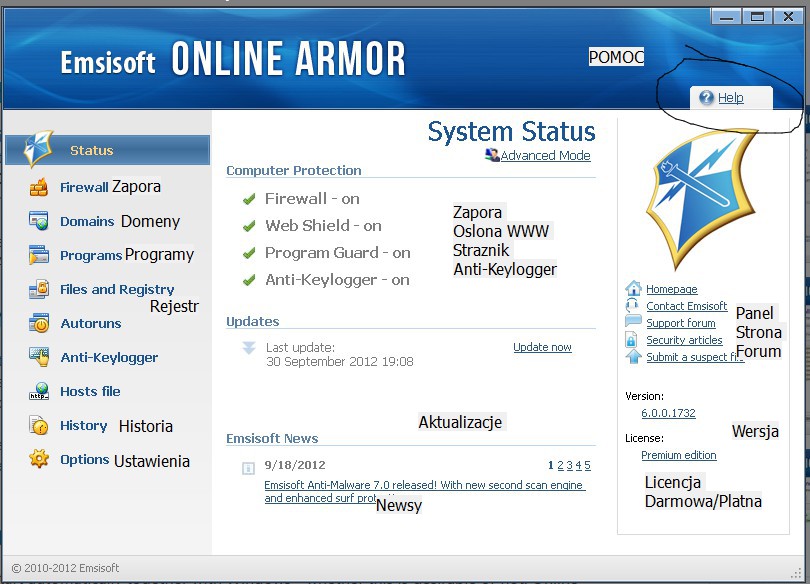Click the Anti-Keylogger - on green checkmark
This screenshot has width=810, height=584.
coord(249,280)
